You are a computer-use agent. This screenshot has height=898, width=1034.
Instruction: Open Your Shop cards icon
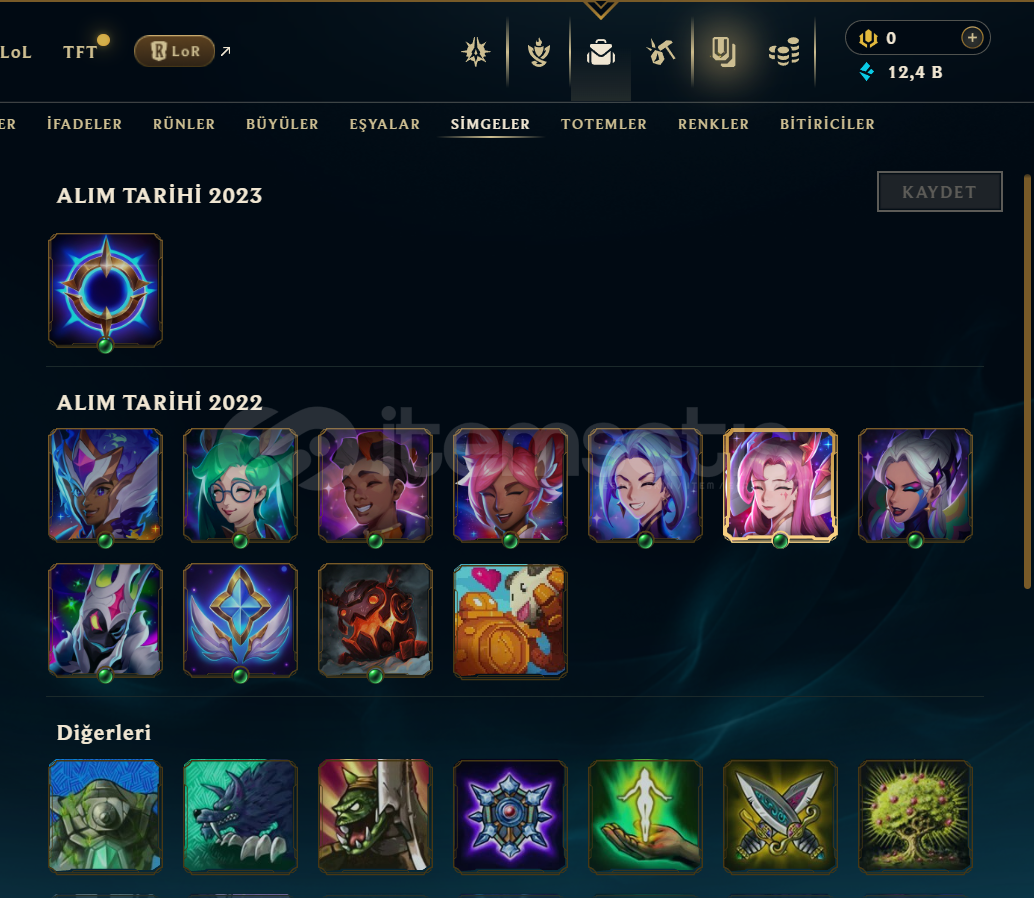click(x=723, y=51)
